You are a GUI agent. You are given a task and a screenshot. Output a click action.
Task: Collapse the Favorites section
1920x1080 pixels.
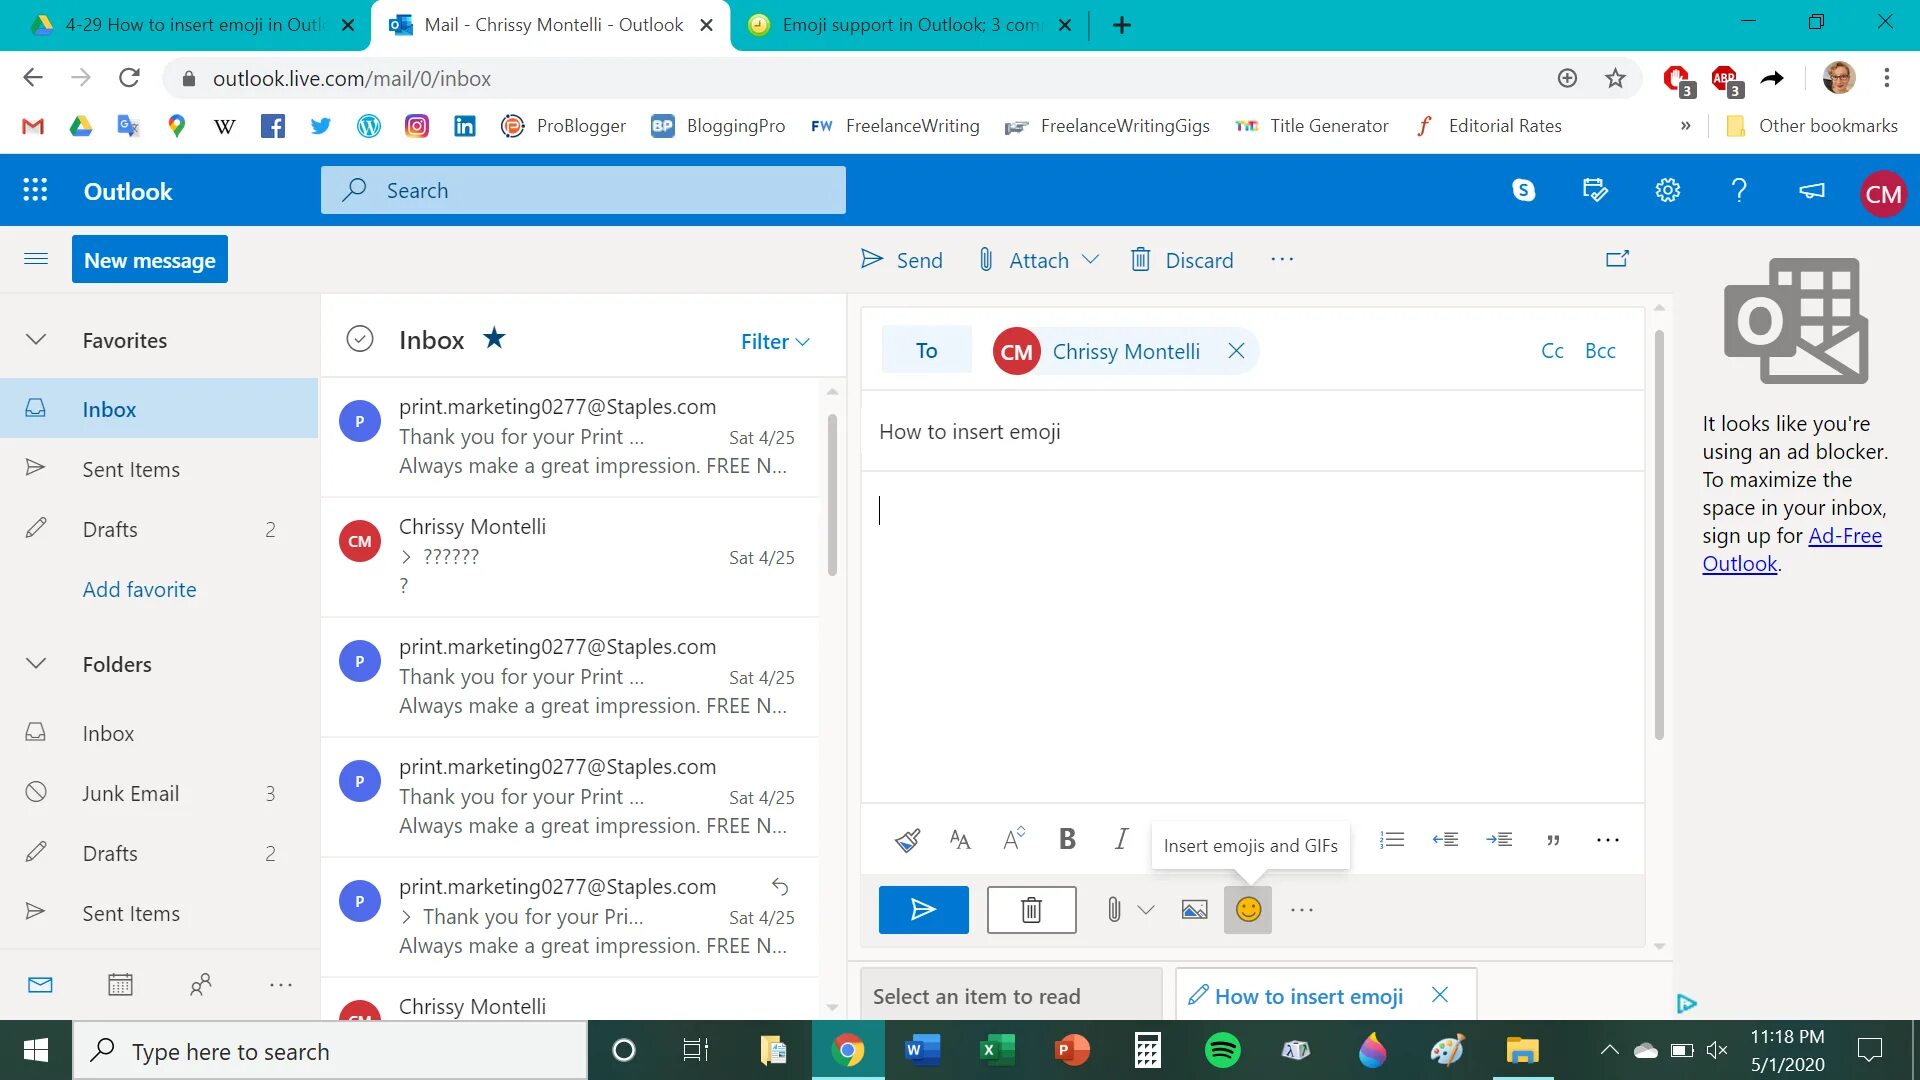36,340
